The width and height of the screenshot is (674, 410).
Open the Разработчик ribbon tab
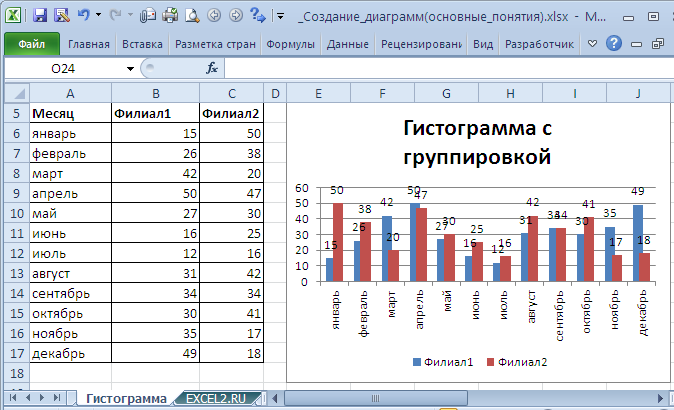539,44
